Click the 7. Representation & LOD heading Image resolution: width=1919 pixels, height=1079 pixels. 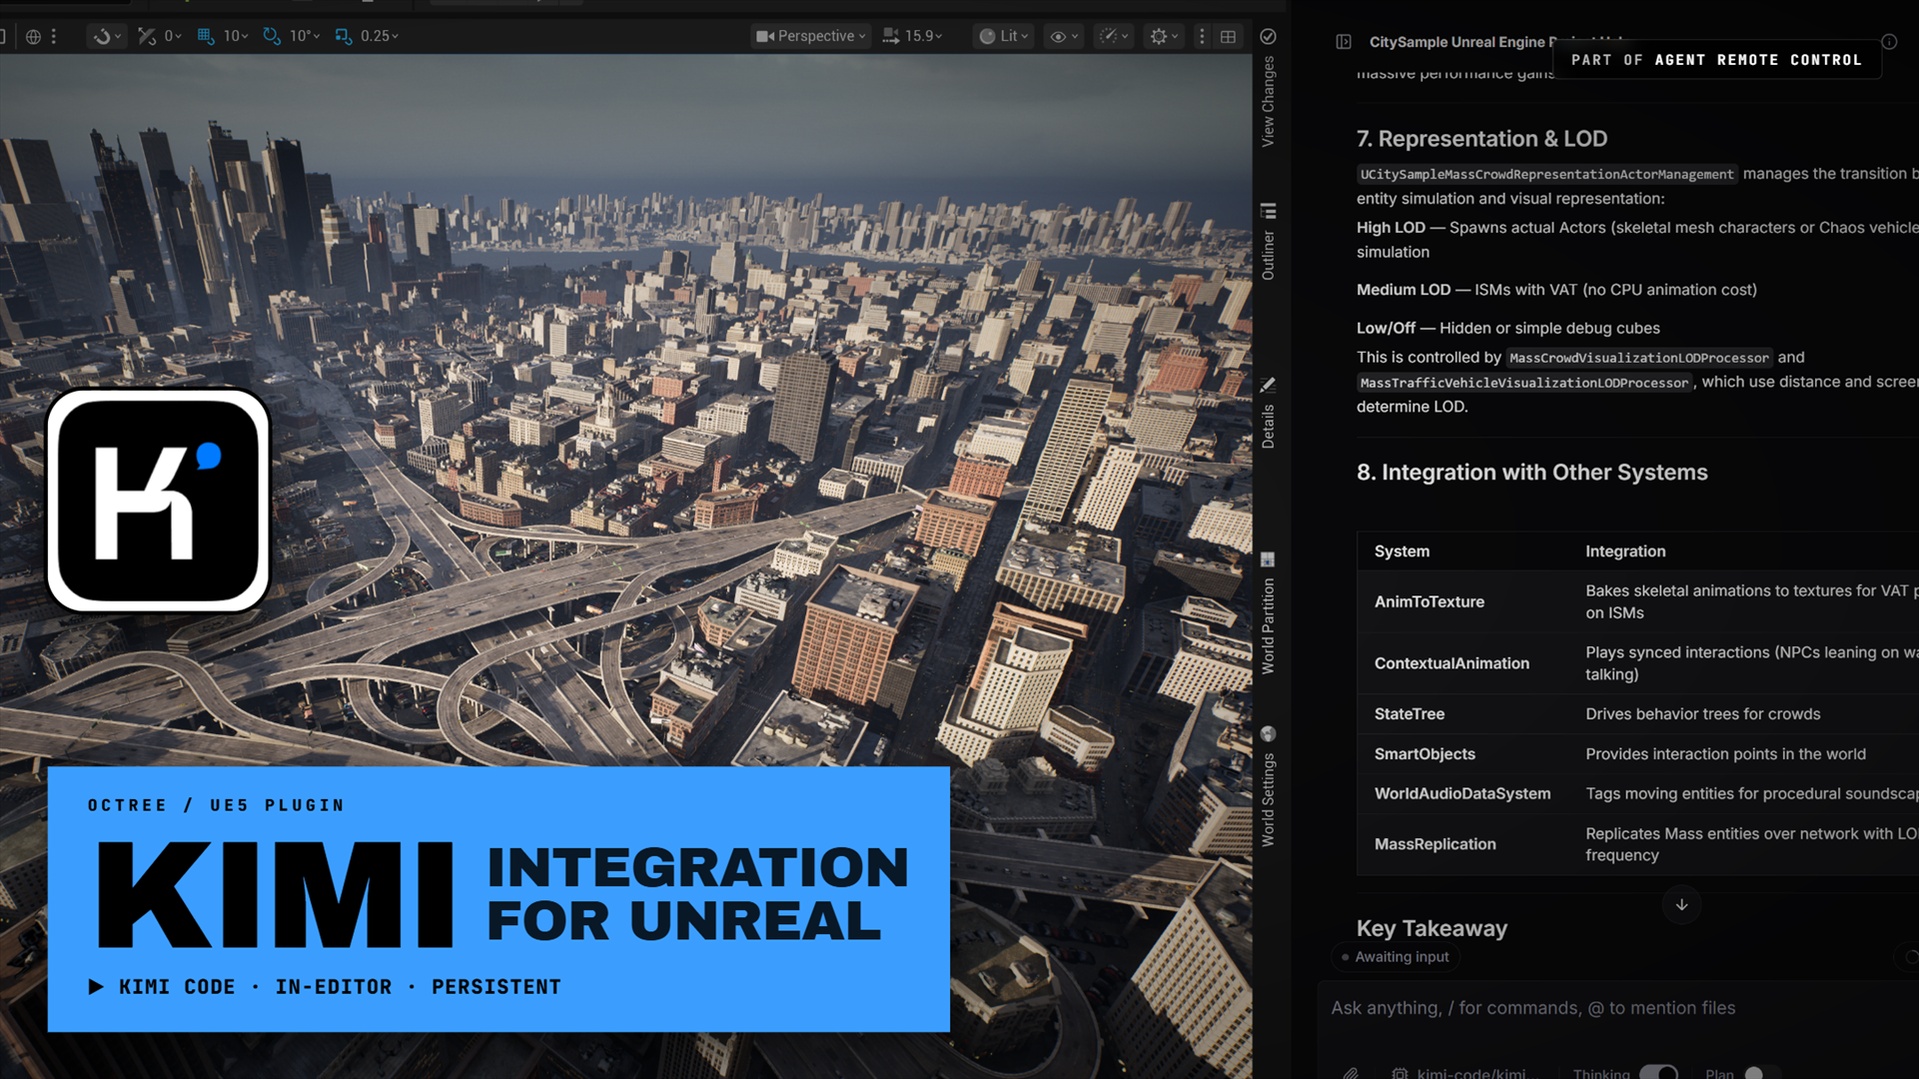[x=1481, y=139]
